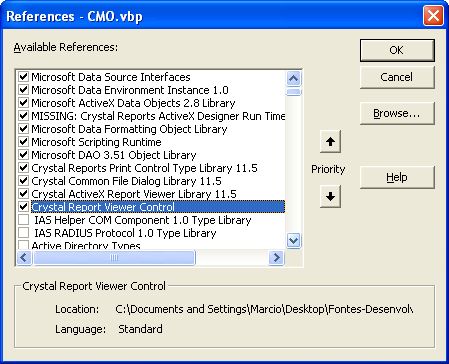The image size is (449, 364).
Task: Select 'IAS RADIUS Protocol 1.0 Type Library' text
Action: coord(125,233)
